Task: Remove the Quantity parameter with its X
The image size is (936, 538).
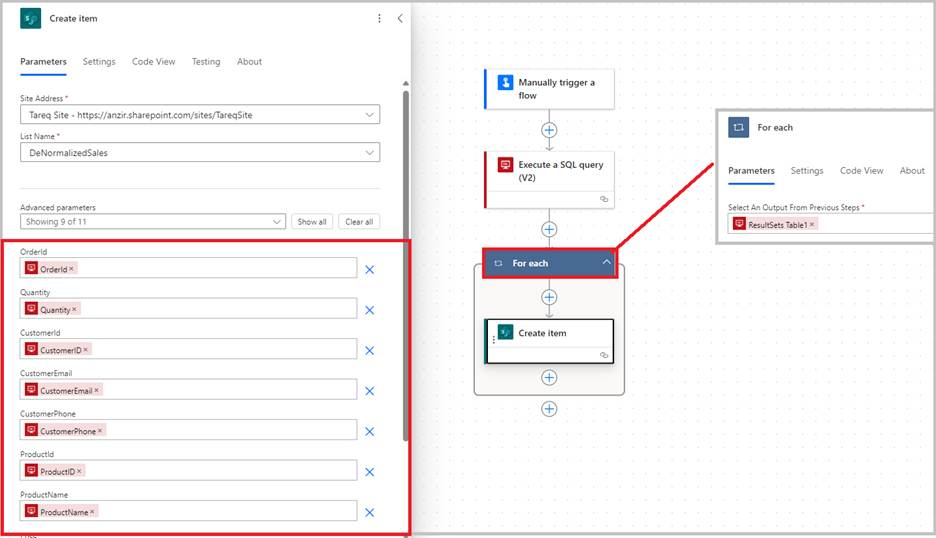Action: pyautogui.click(x=370, y=310)
